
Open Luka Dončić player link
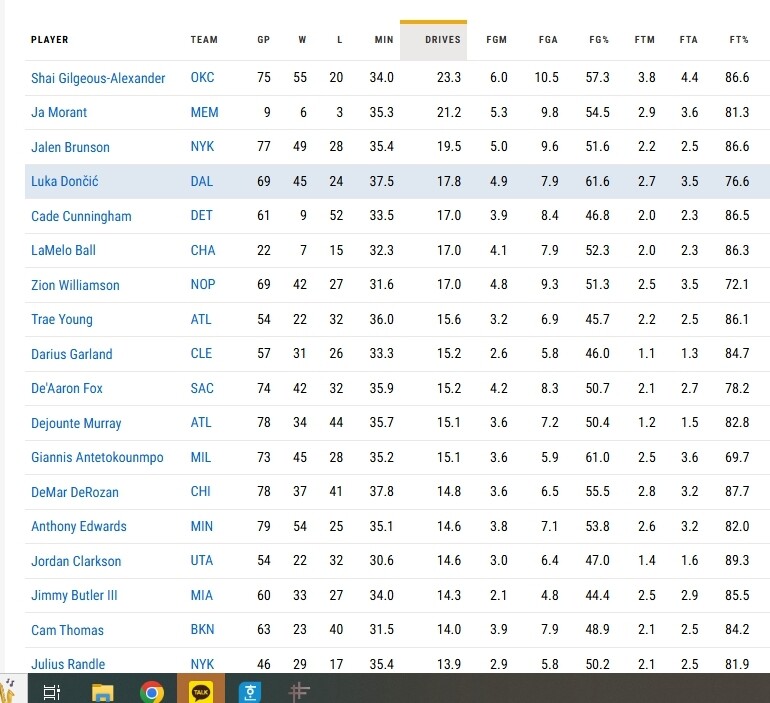pos(64,181)
